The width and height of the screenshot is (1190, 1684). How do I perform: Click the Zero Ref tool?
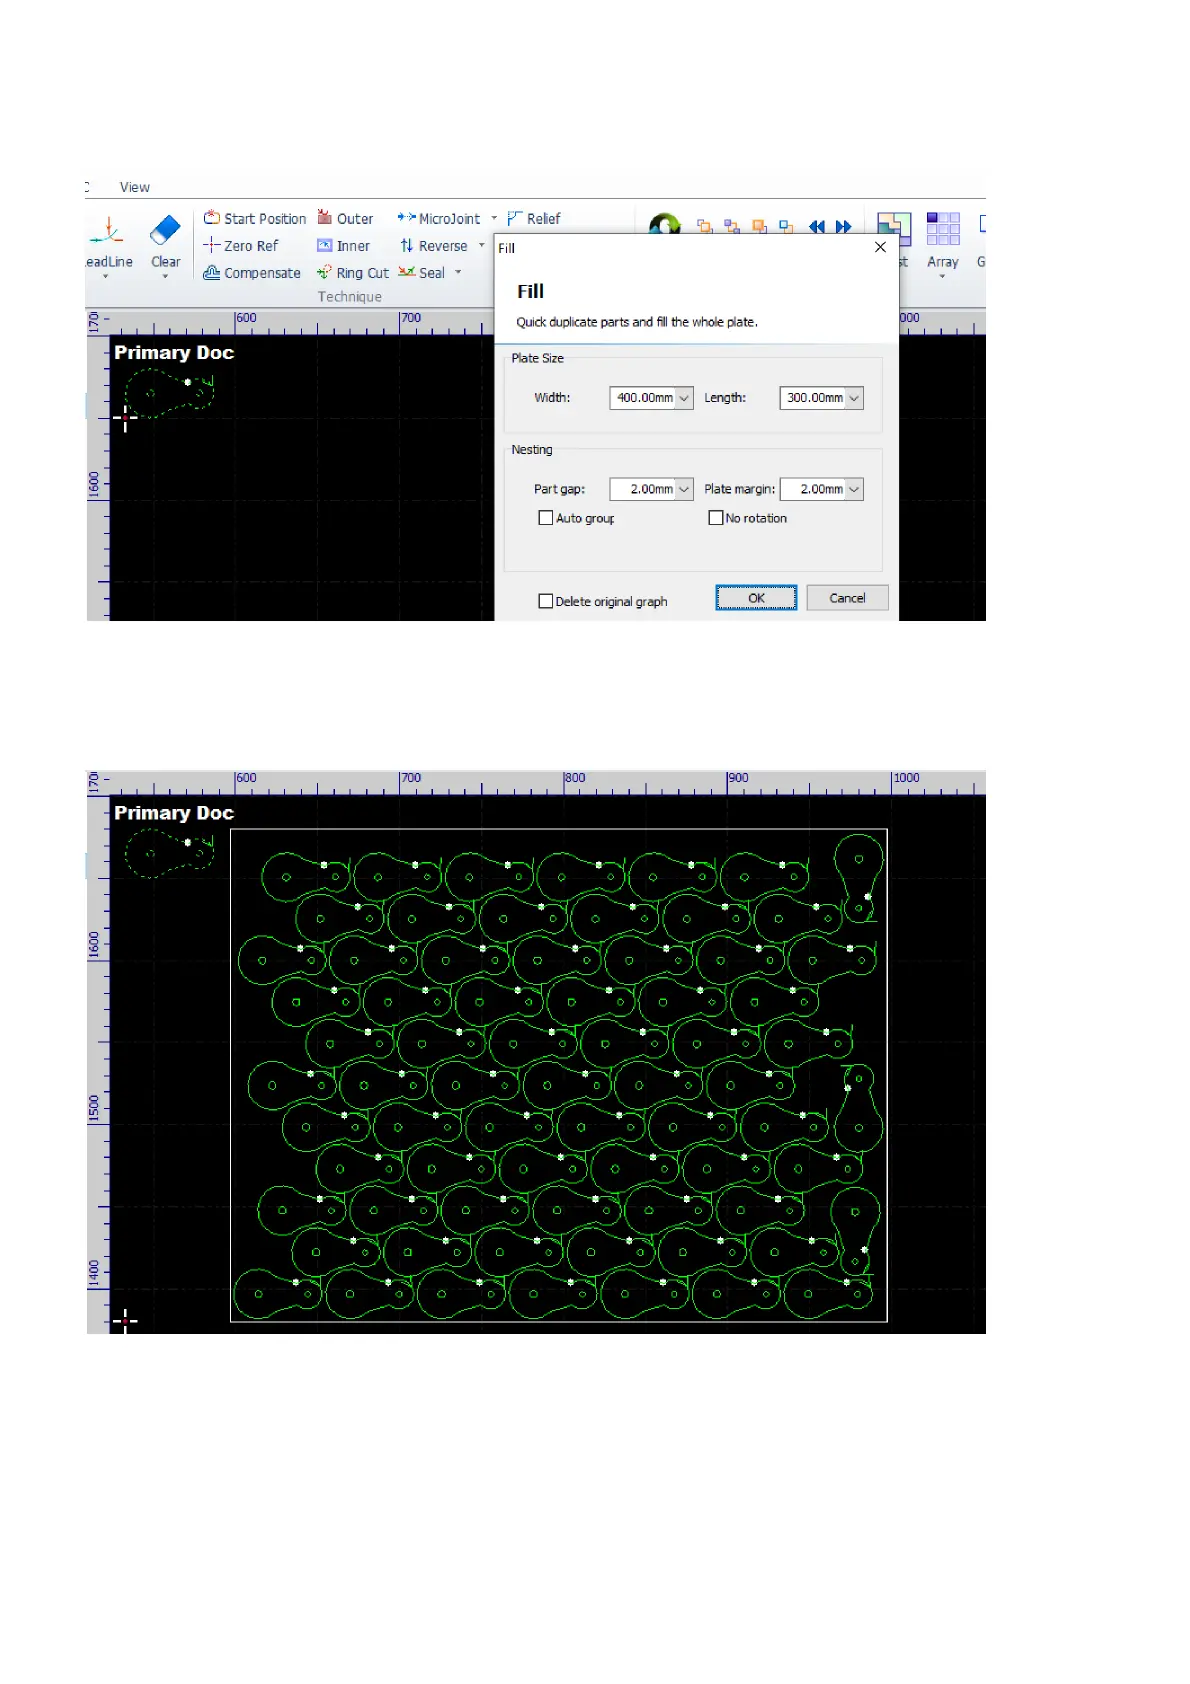(241, 245)
